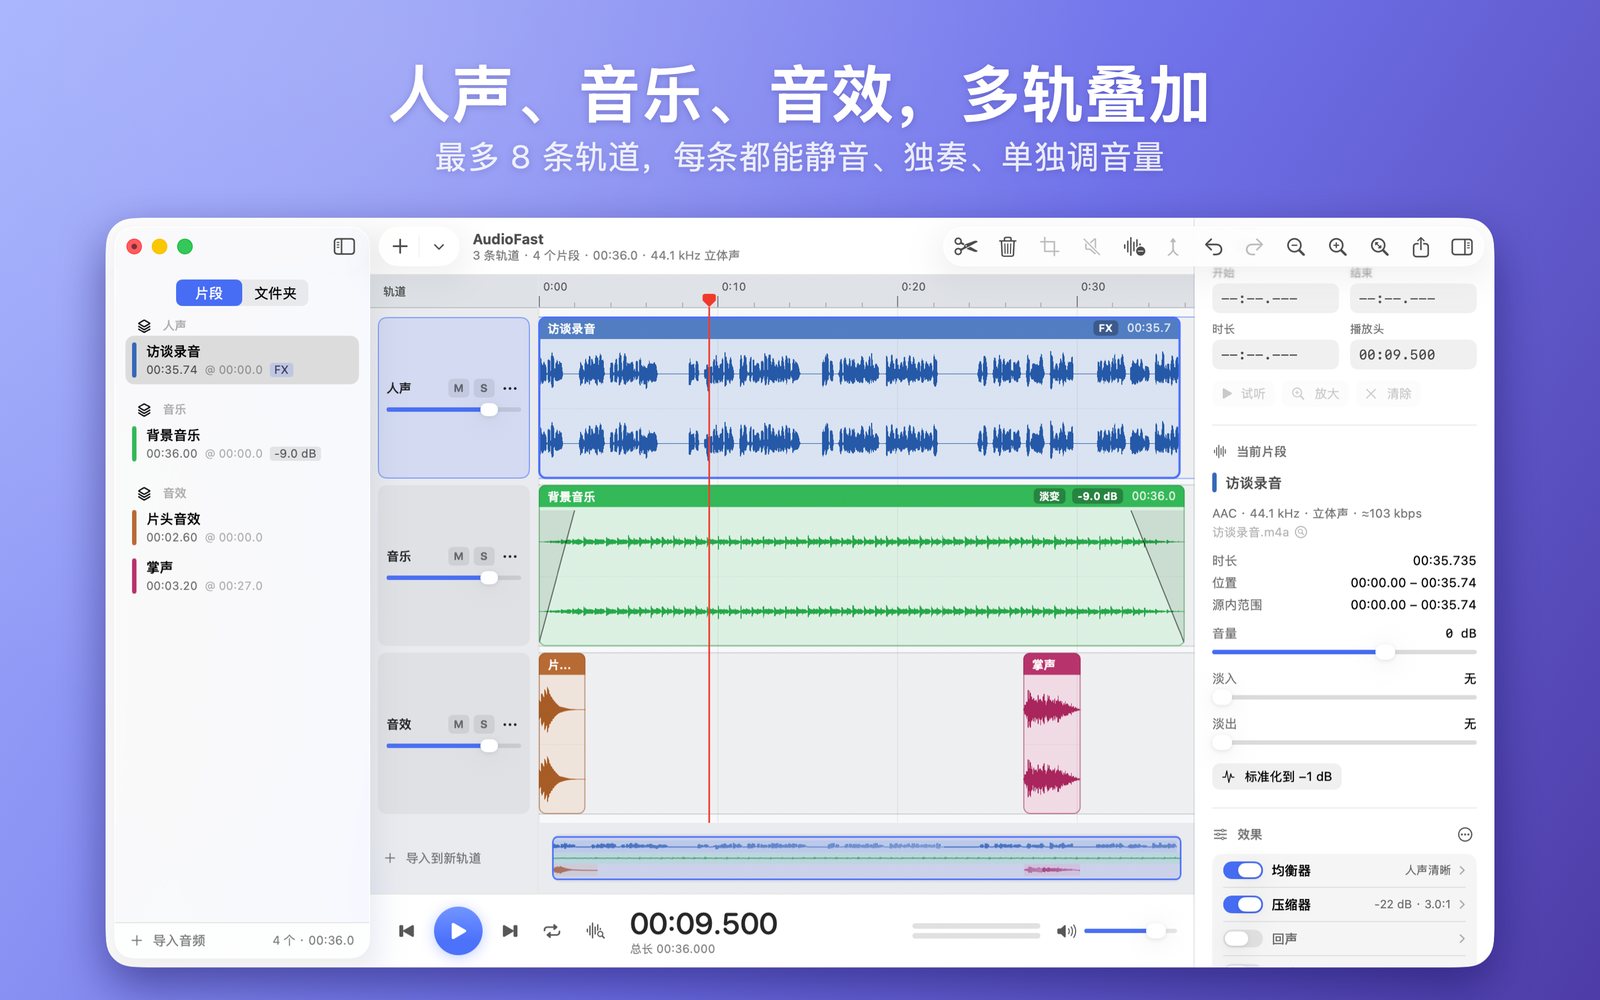This screenshot has height=1000, width=1600.
Task: Click the crop tool icon
Action: 1050,247
